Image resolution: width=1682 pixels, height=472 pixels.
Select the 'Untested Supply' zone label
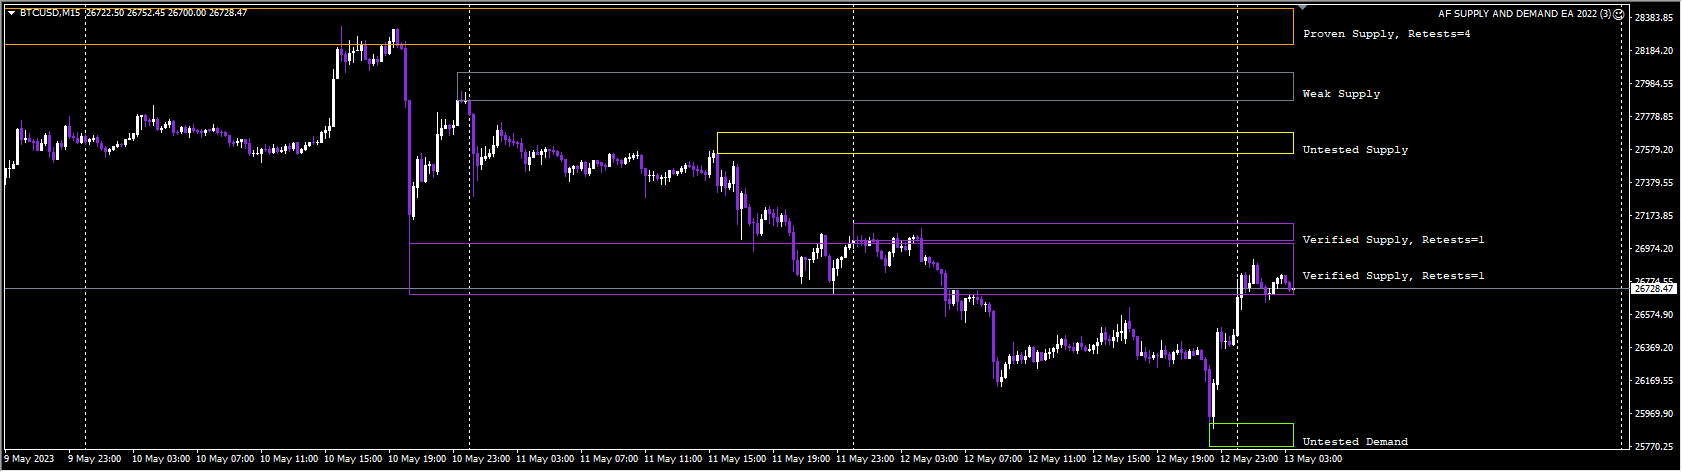1355,150
